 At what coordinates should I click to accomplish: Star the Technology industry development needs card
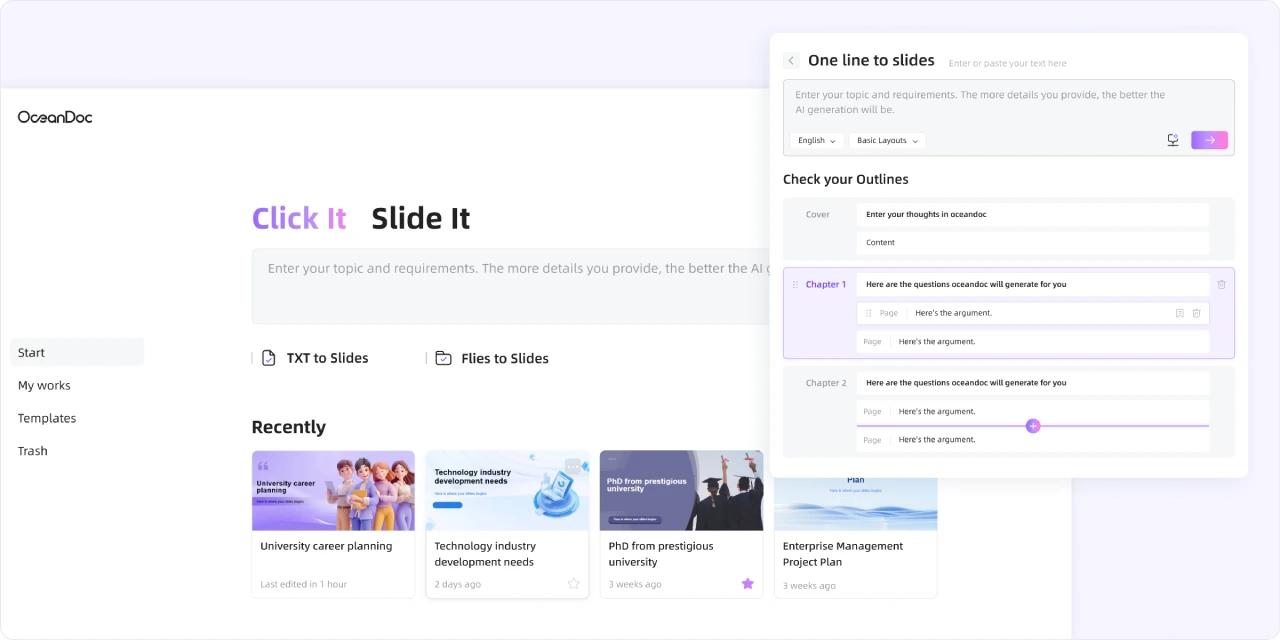pos(573,584)
